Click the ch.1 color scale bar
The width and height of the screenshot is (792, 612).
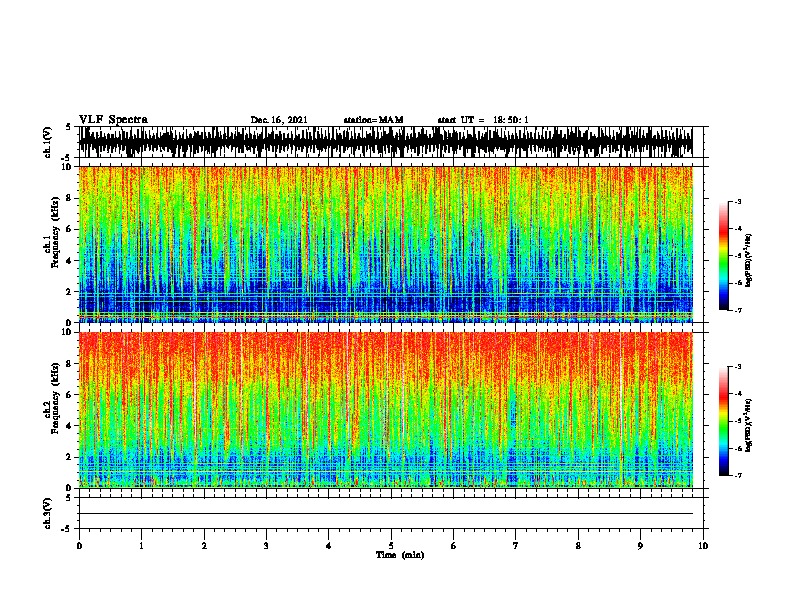point(723,256)
